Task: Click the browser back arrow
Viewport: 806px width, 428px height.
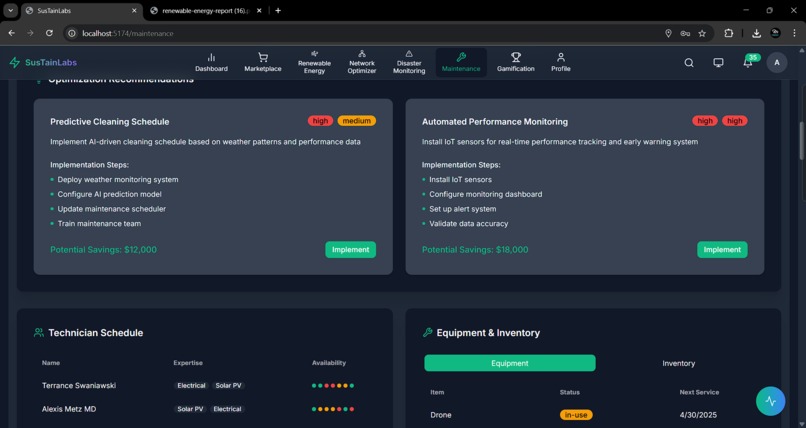Action: click(x=11, y=33)
